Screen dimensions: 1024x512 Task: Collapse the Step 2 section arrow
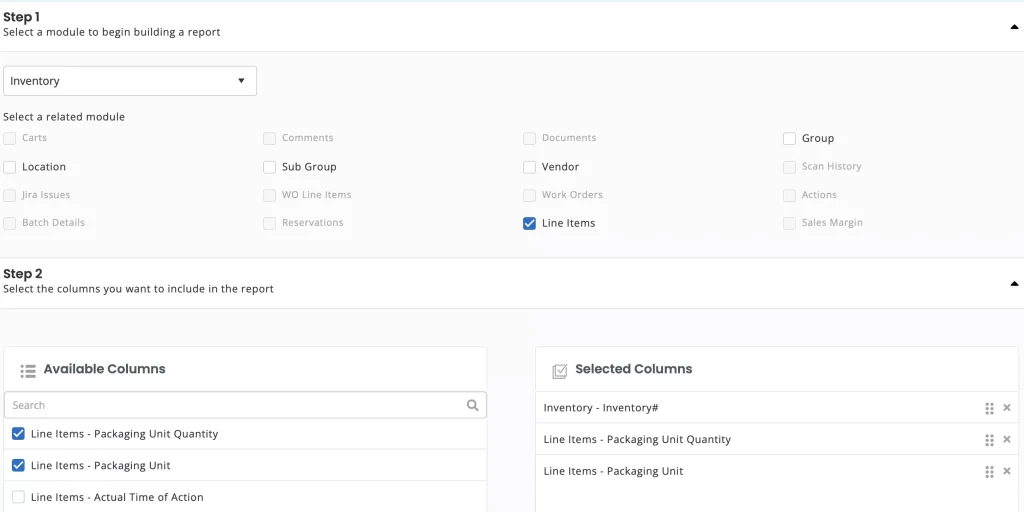(x=1014, y=283)
